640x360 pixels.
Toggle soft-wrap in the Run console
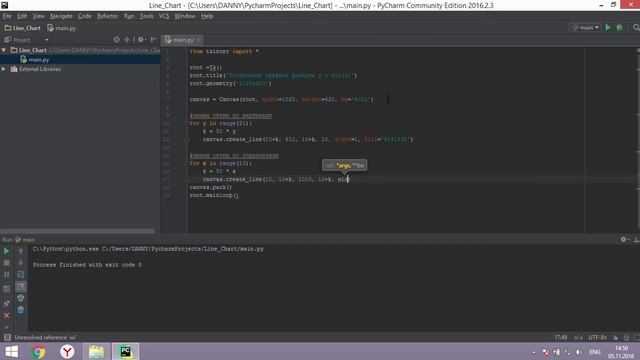point(21,275)
